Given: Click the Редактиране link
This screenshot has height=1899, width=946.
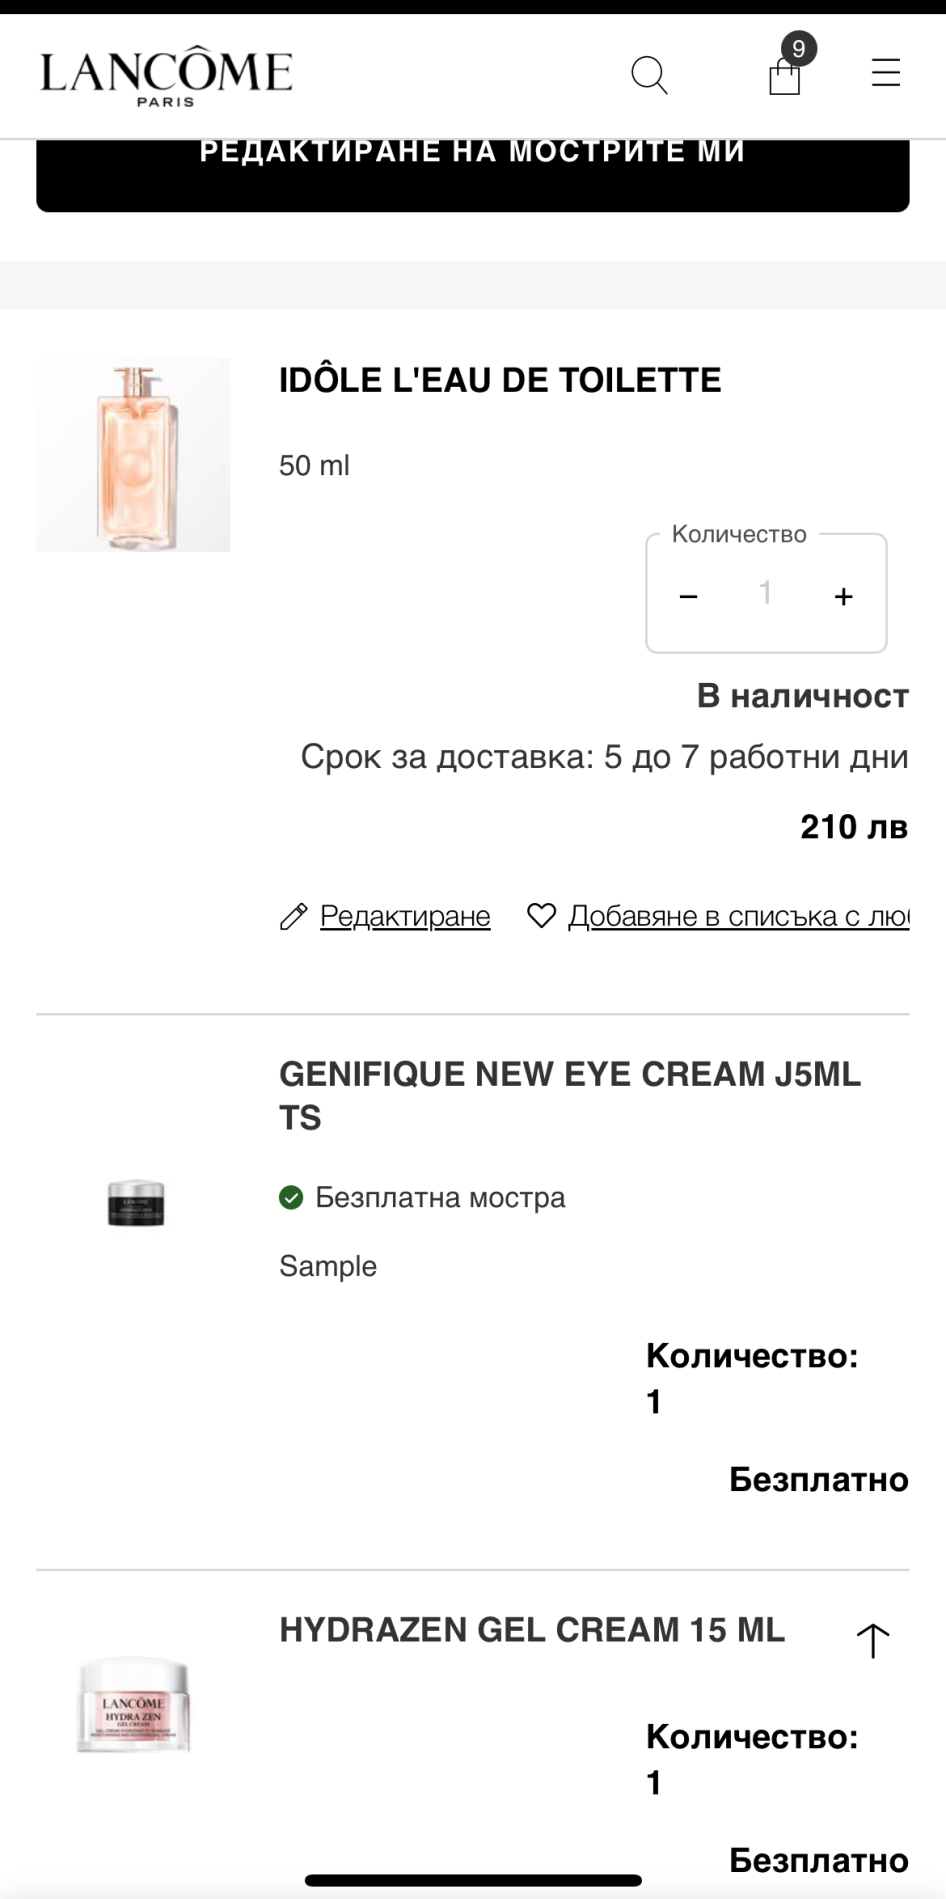Looking at the screenshot, I should pyautogui.click(x=405, y=916).
